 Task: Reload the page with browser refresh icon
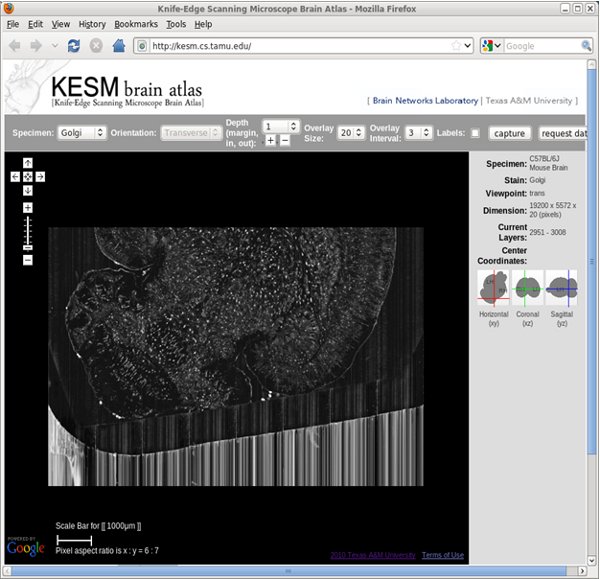pyautogui.click(x=74, y=46)
